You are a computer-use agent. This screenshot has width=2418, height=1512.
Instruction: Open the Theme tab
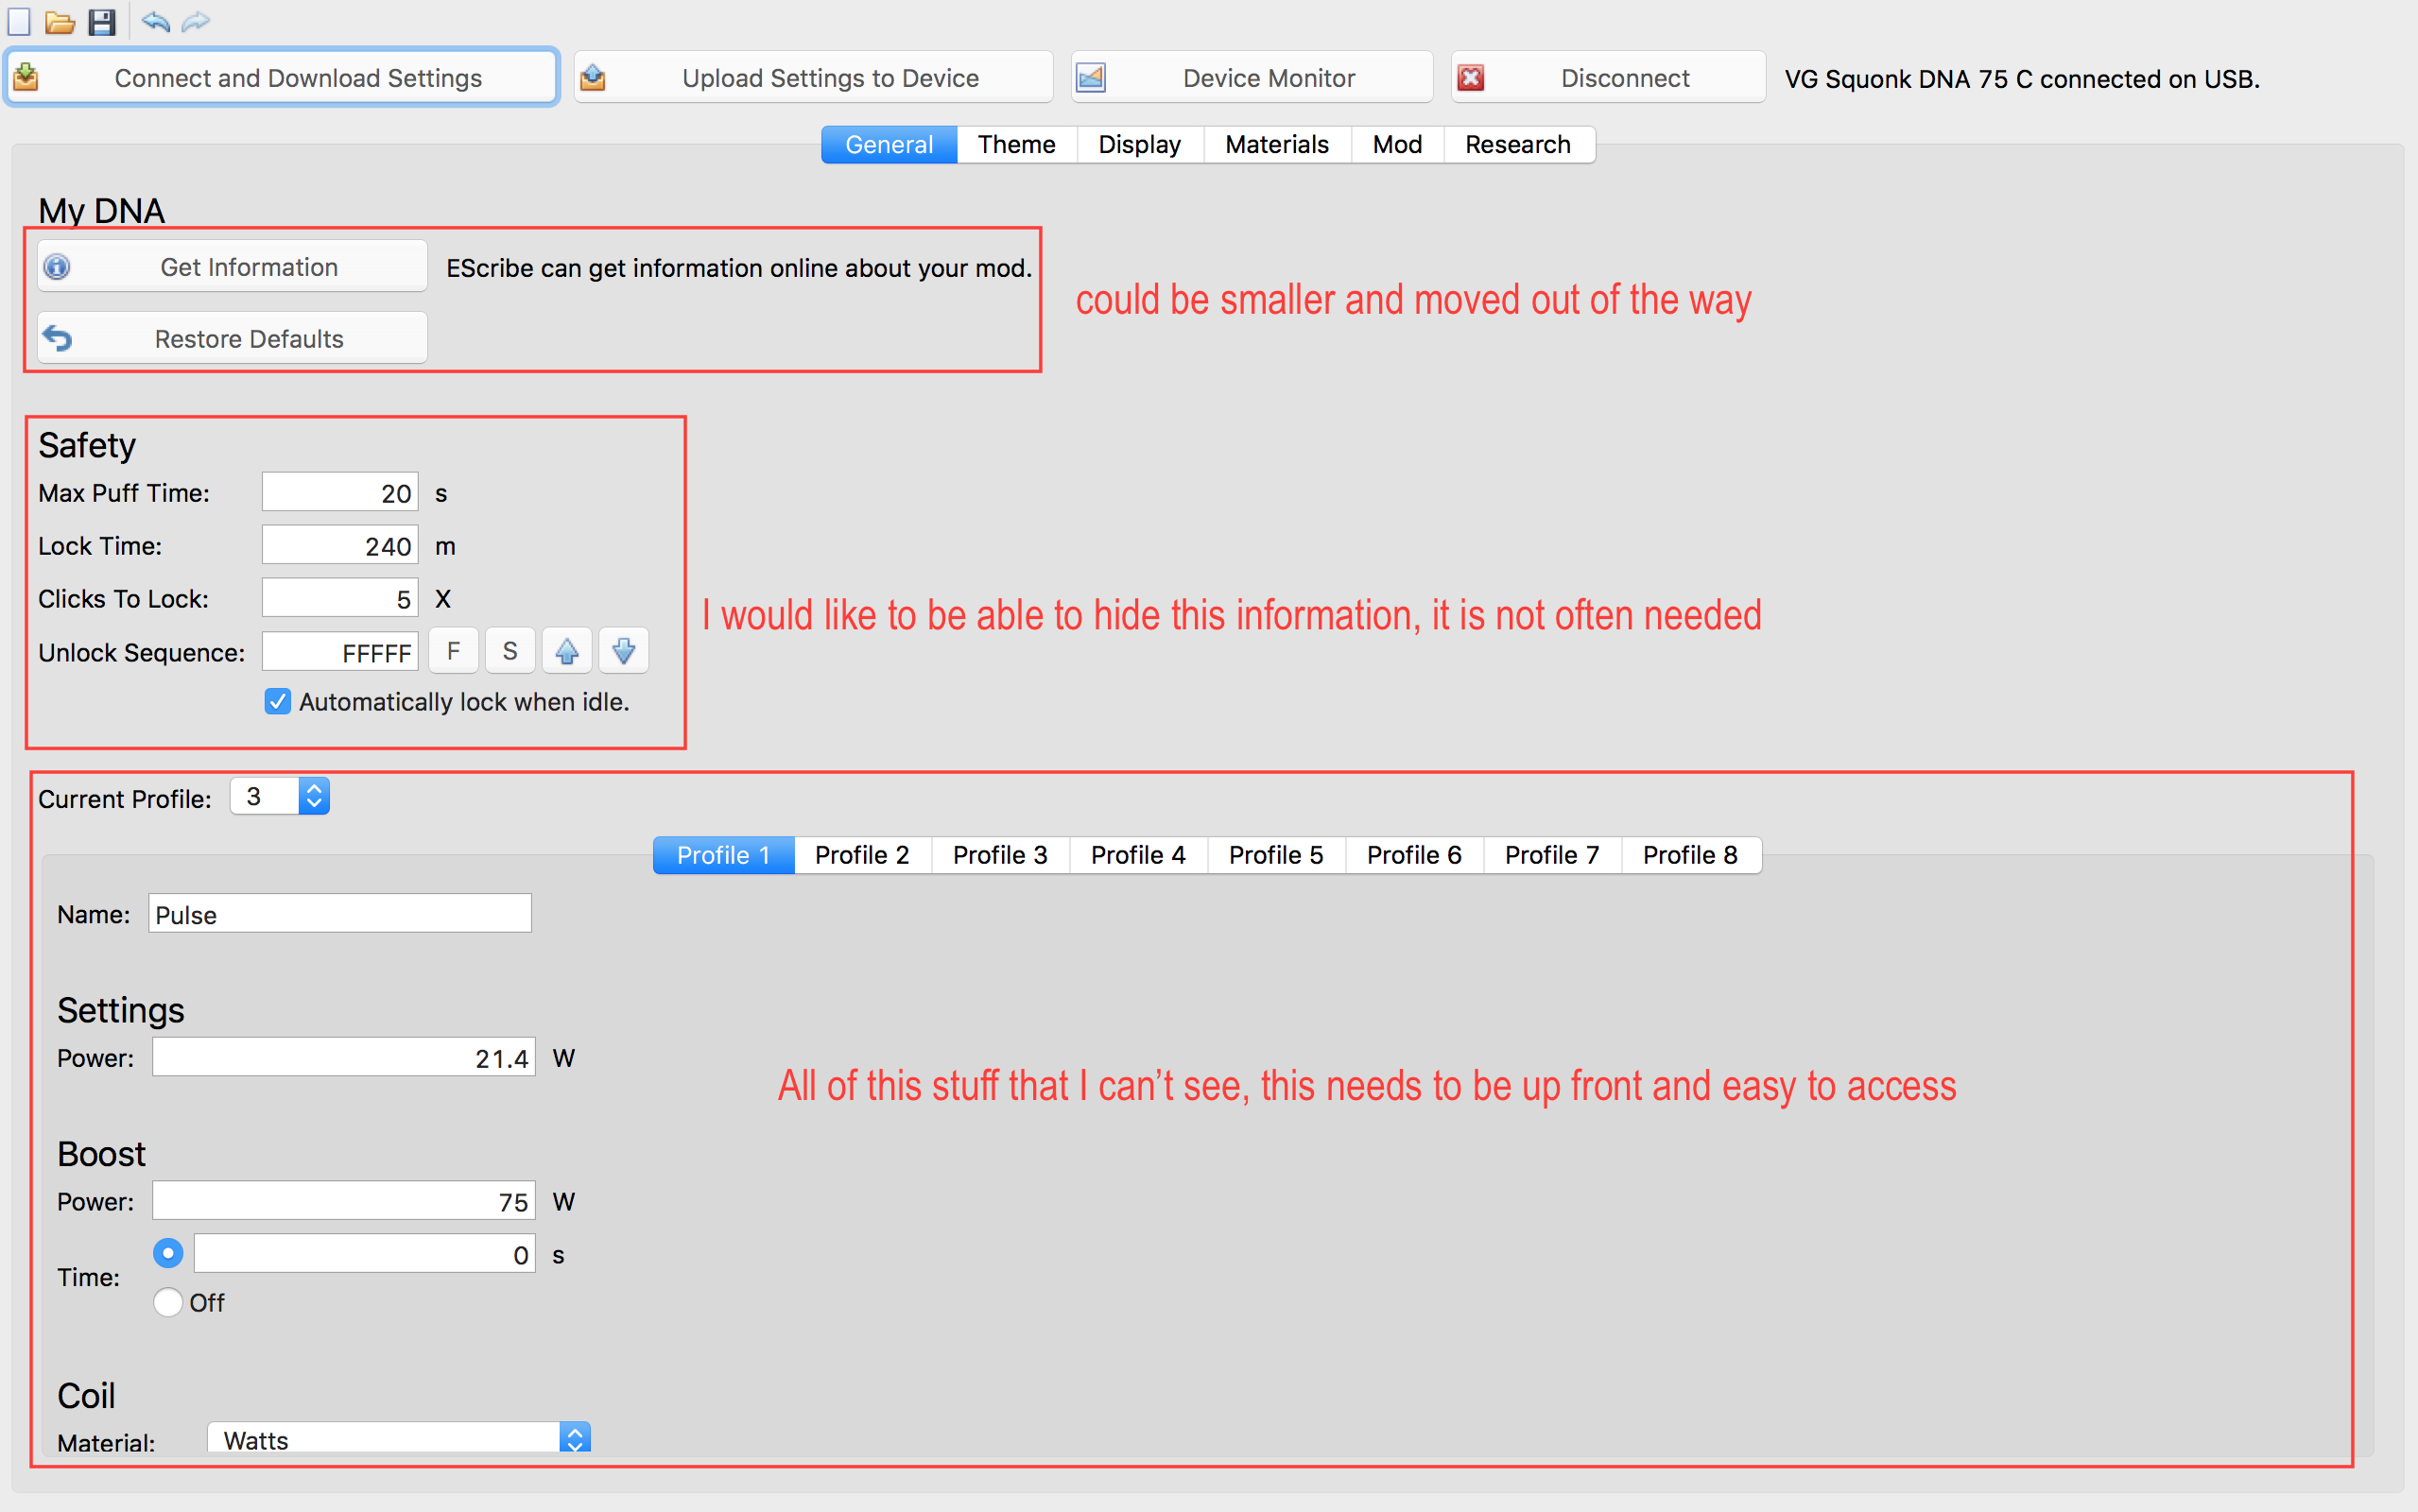[1016, 145]
